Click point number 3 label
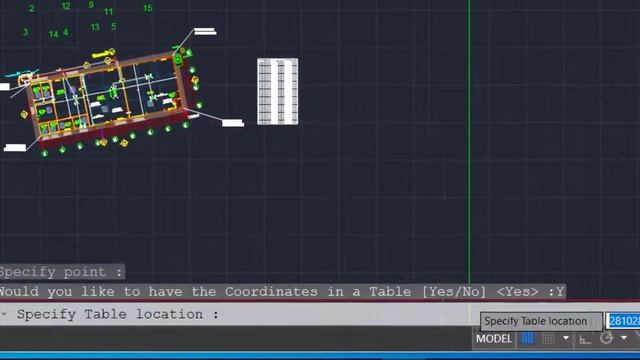Viewport: 640px width, 360px height. click(25, 32)
